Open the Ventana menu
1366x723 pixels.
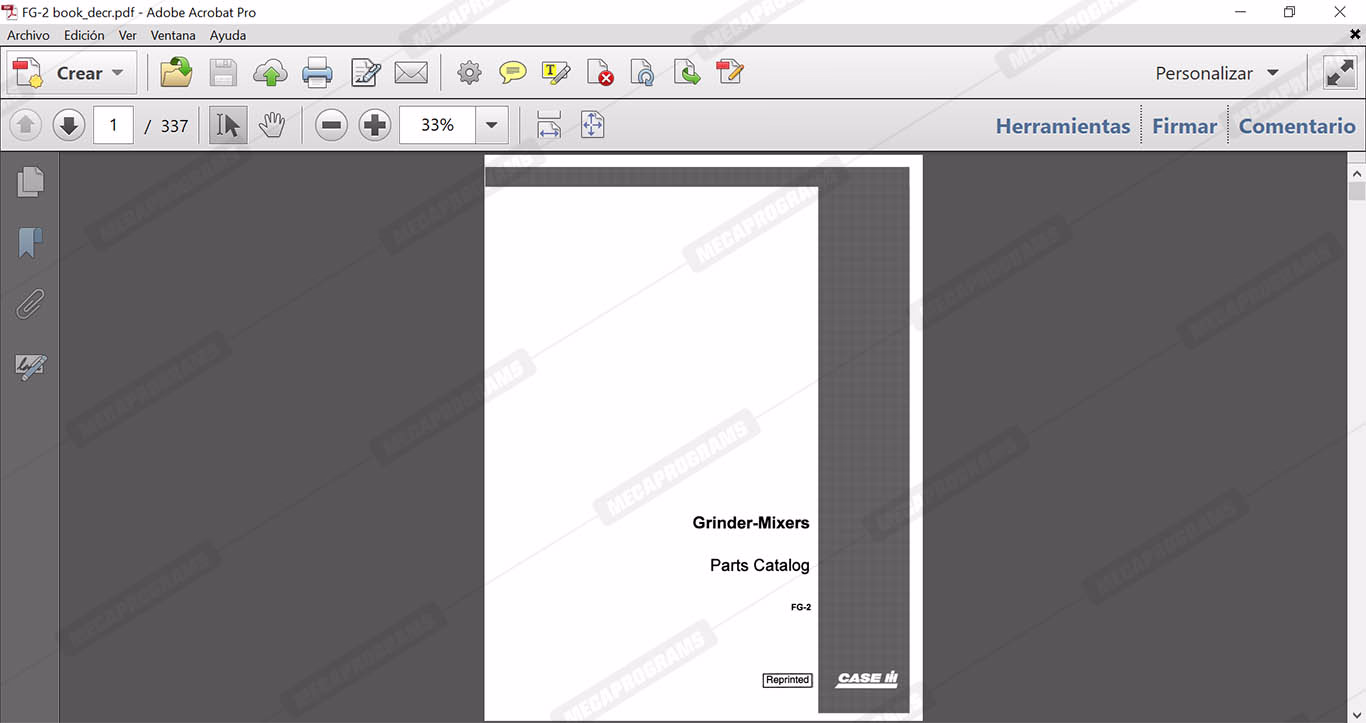click(173, 35)
